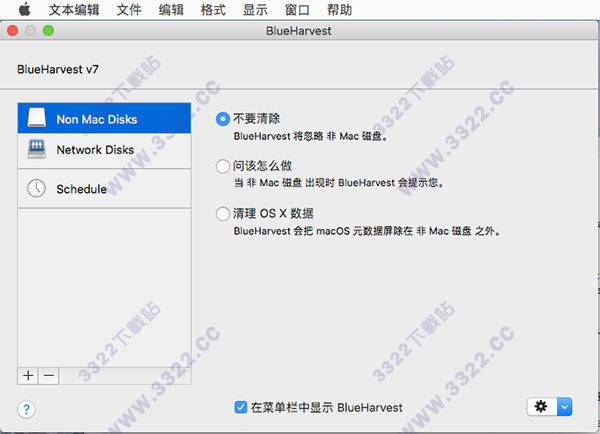Select Network Disks in sidebar
This screenshot has width=600, height=434.
(104, 150)
